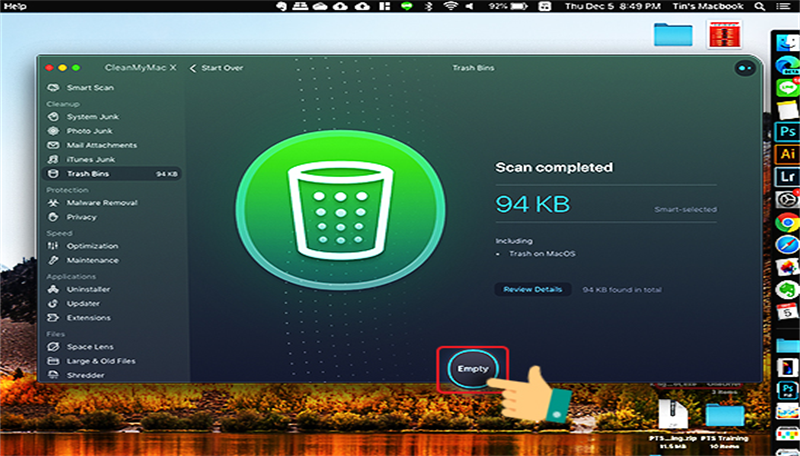Select the blue folder at desktop top
Image resolution: width=800 pixels, height=456 pixels.
673,34
